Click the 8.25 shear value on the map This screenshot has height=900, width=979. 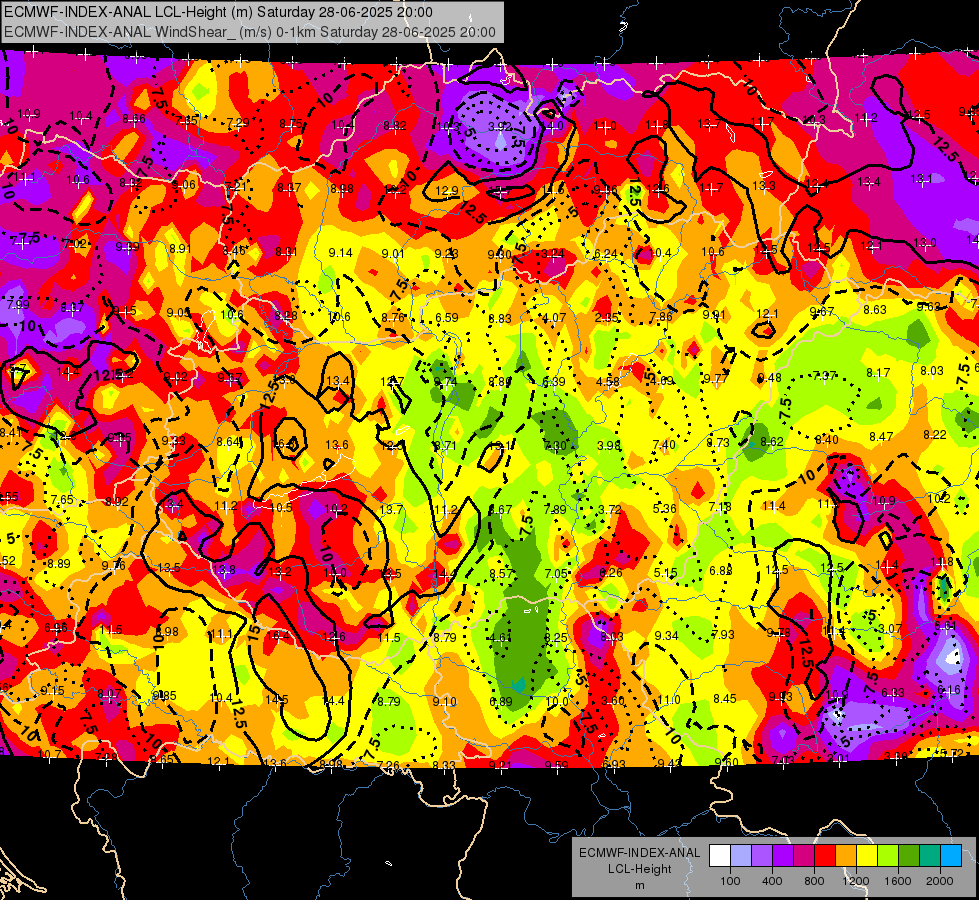[556, 637]
